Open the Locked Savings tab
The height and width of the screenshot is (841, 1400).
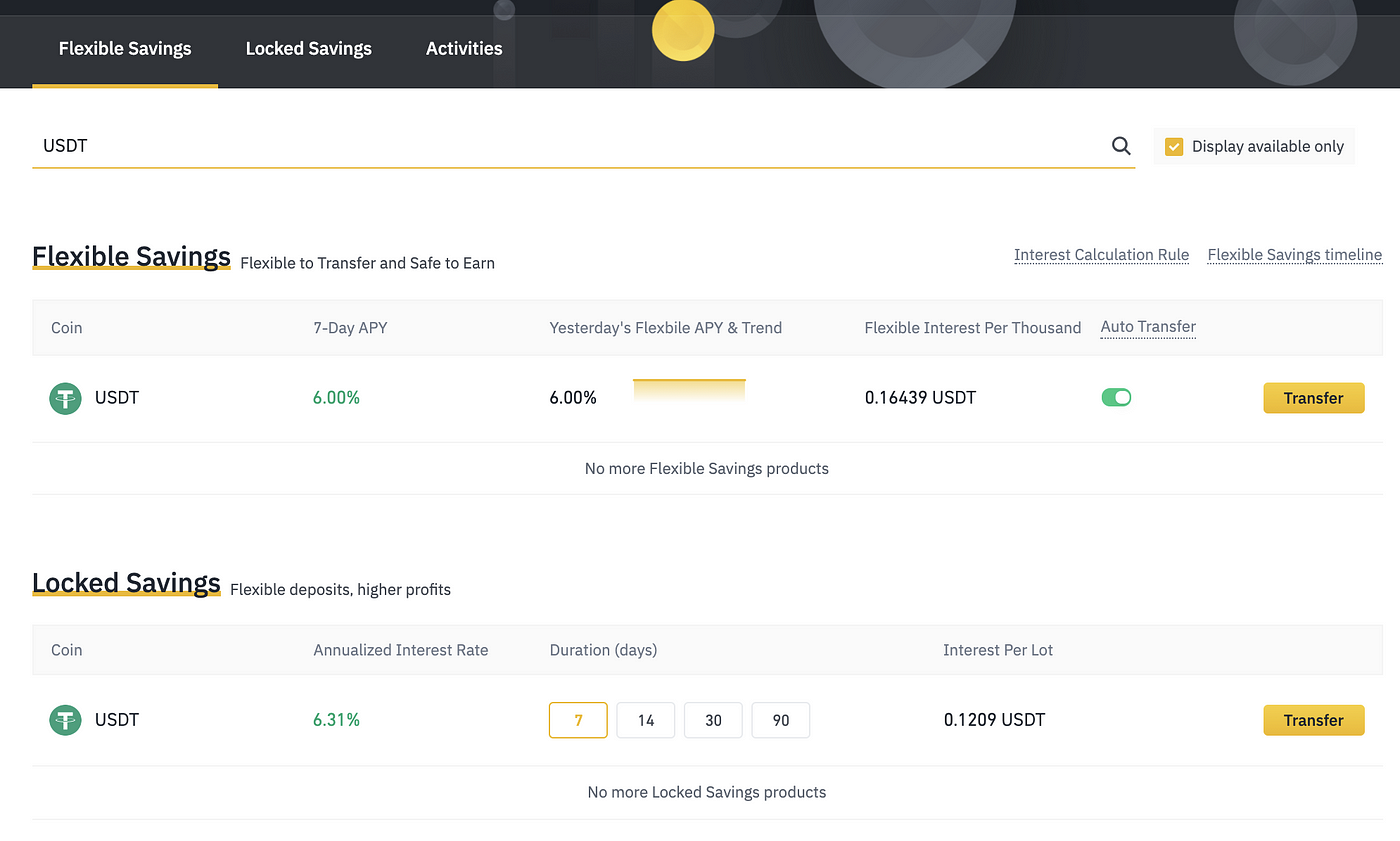308,48
